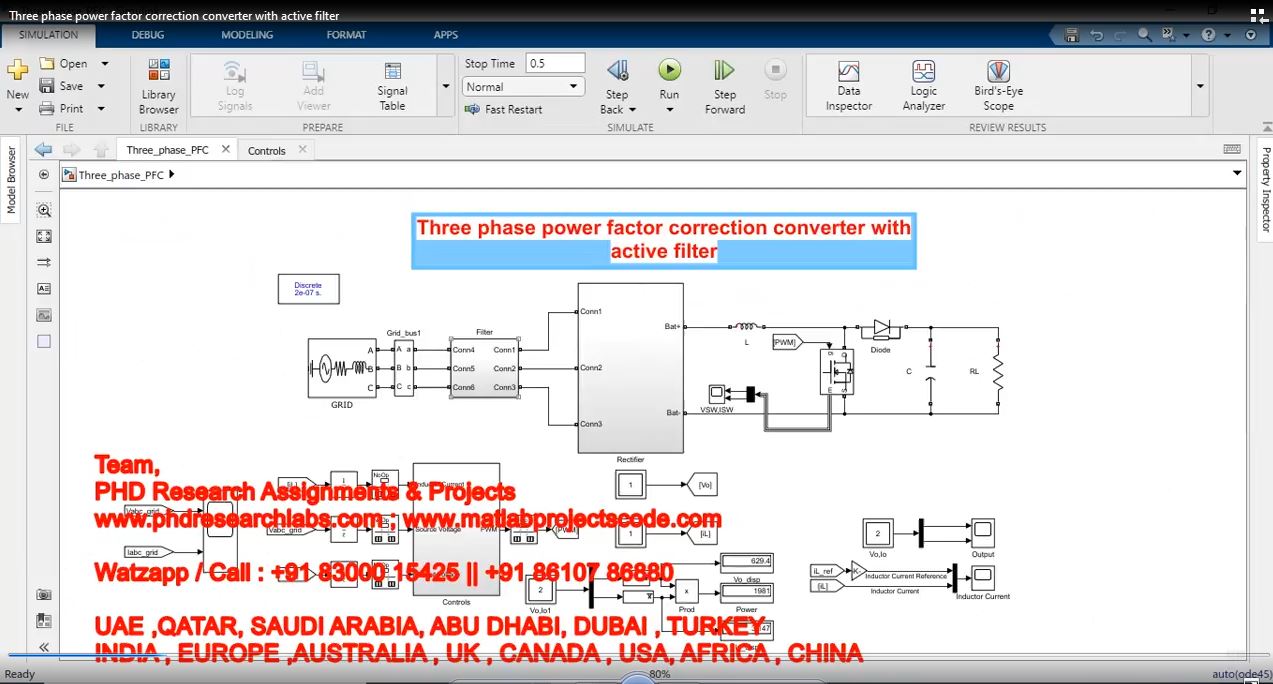The height and width of the screenshot is (684, 1273).
Task: Add an annotation with text icon
Action: [x=43, y=288]
